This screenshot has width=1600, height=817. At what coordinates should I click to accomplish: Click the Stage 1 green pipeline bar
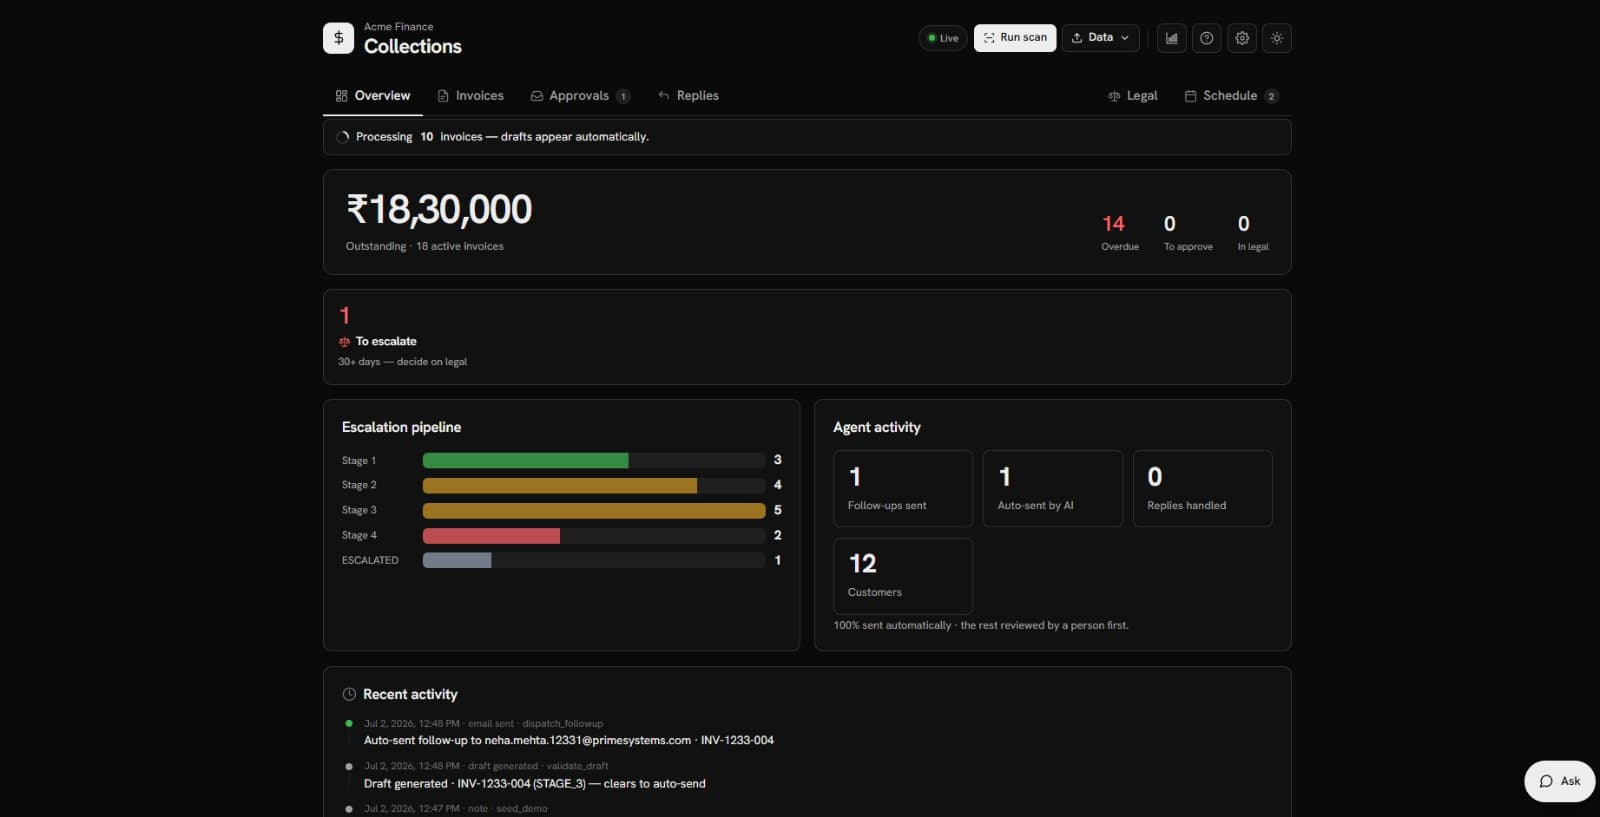(x=525, y=460)
